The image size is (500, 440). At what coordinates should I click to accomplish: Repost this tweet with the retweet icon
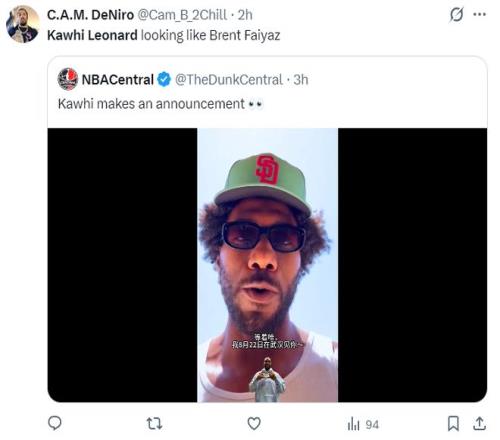click(x=154, y=424)
